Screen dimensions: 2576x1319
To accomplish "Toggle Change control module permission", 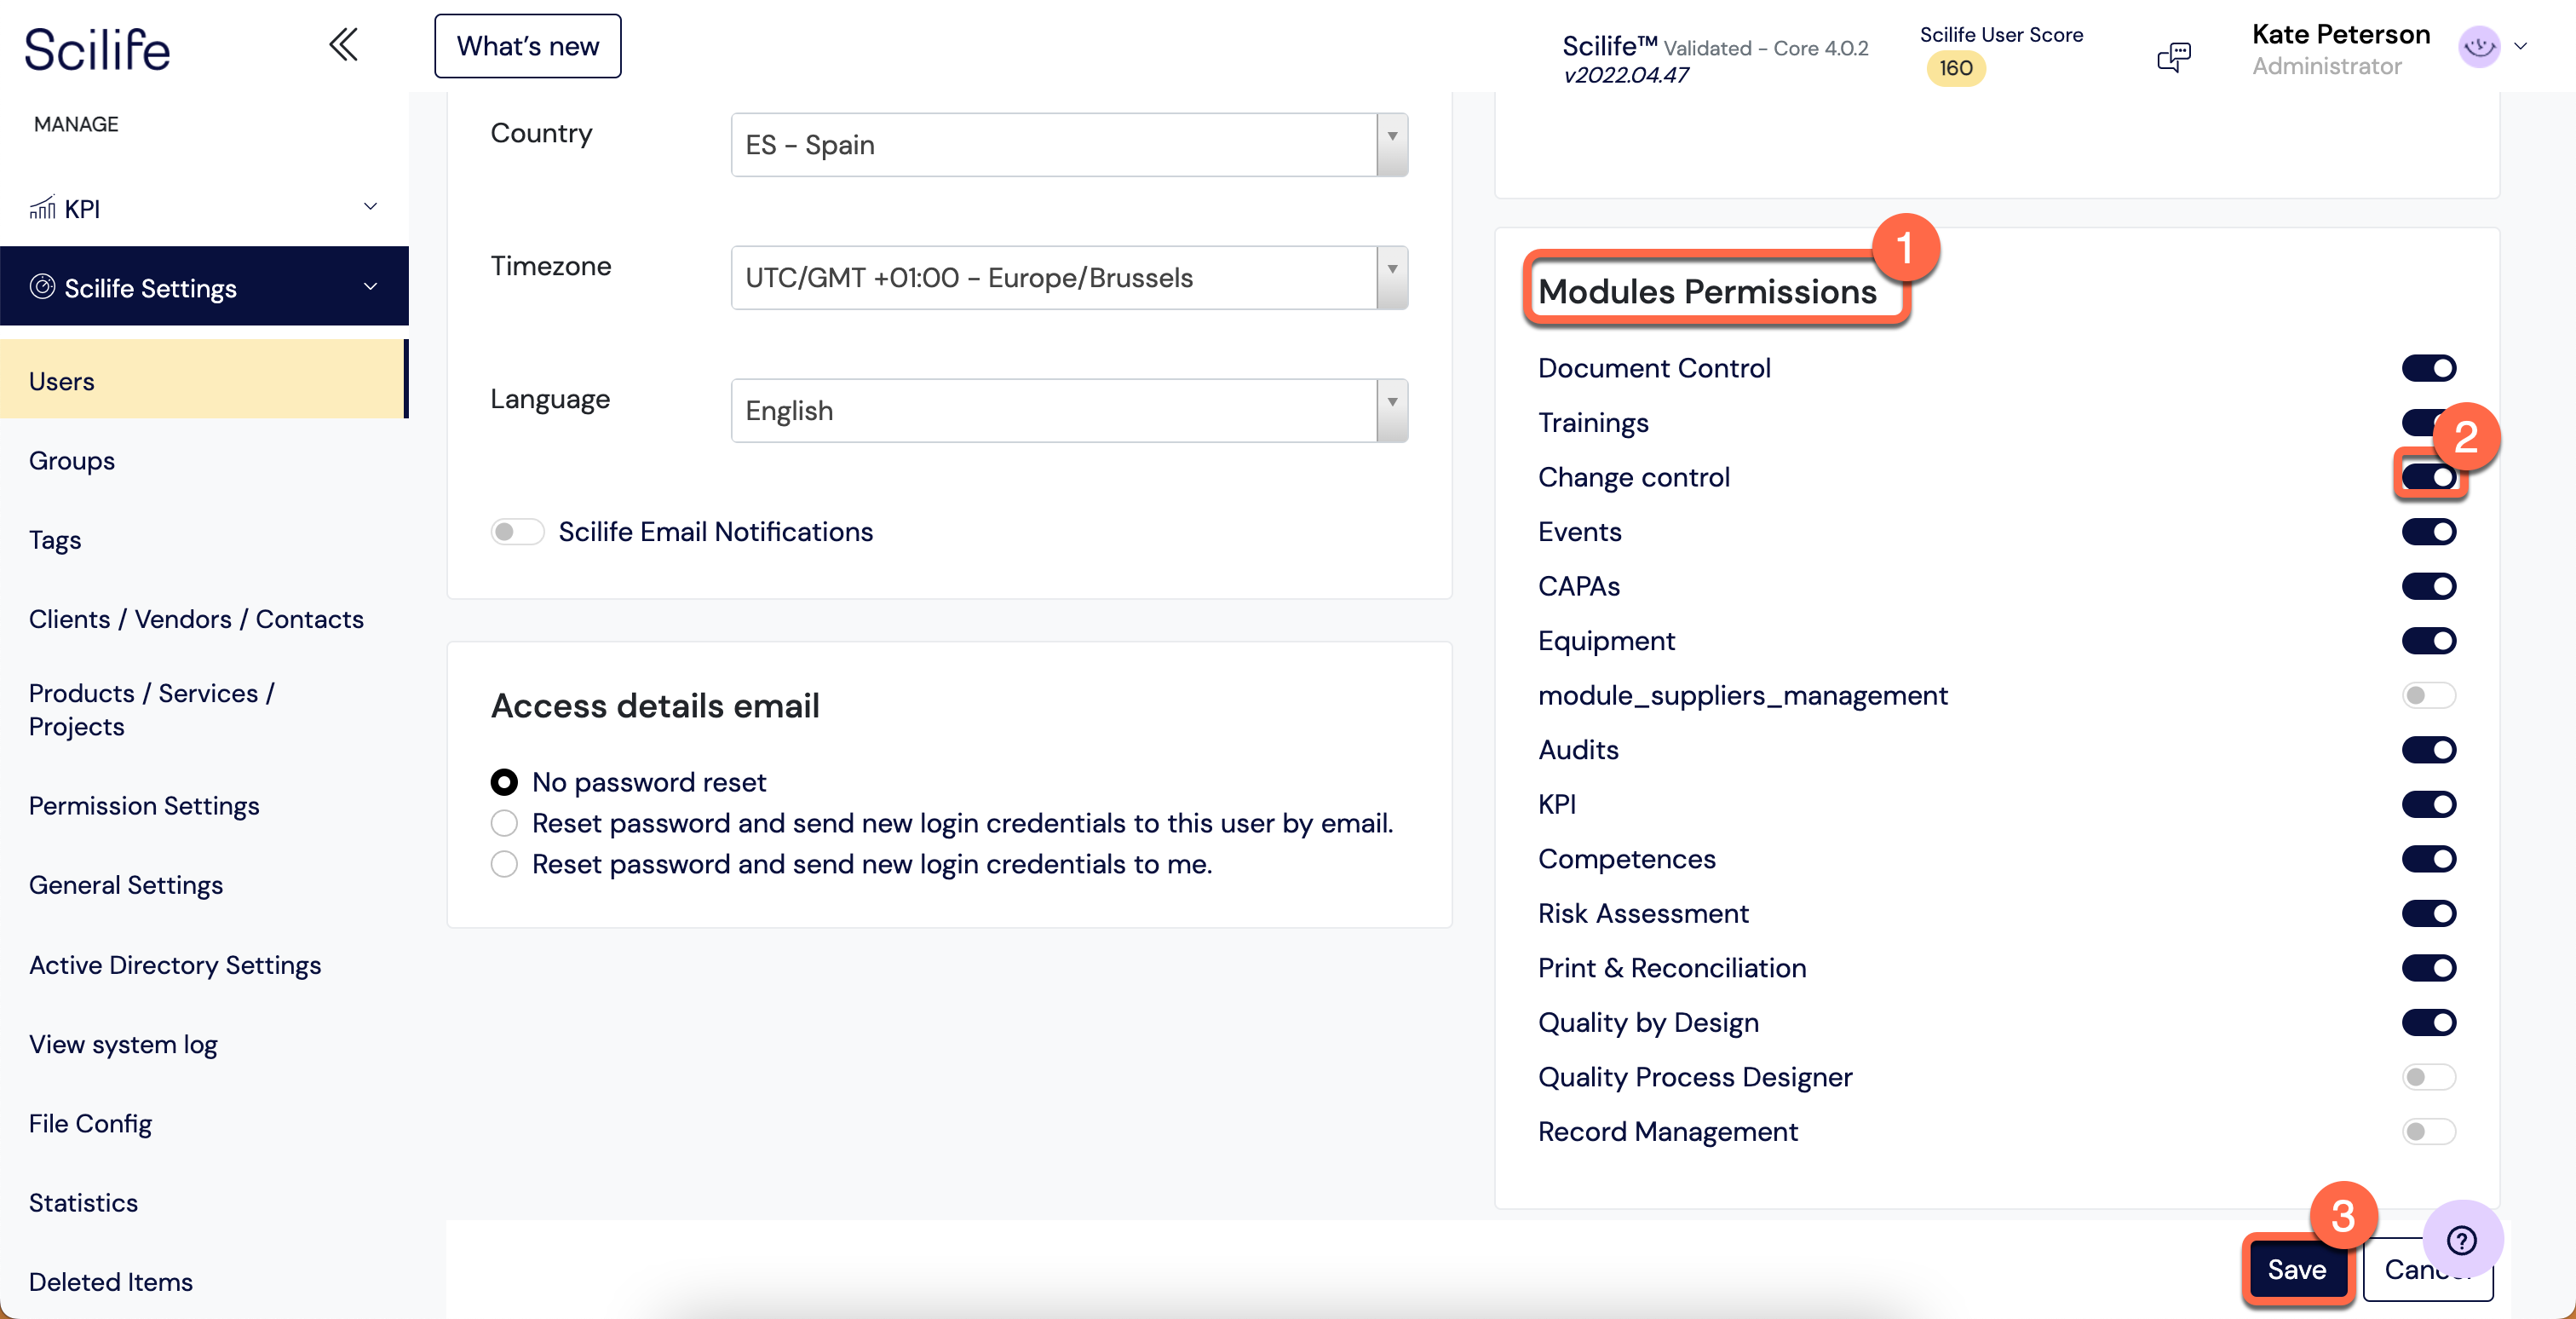I will 2428,477.
